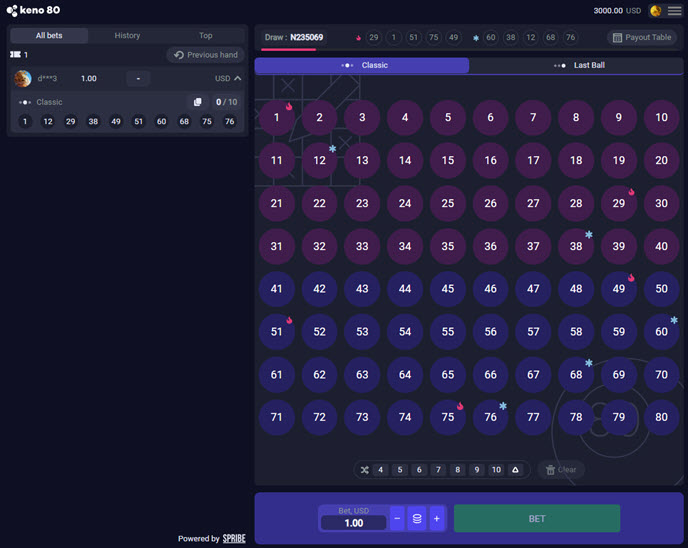Screen dimensions: 688x548
Task: Click the user avatar in top bar
Action: point(656,11)
